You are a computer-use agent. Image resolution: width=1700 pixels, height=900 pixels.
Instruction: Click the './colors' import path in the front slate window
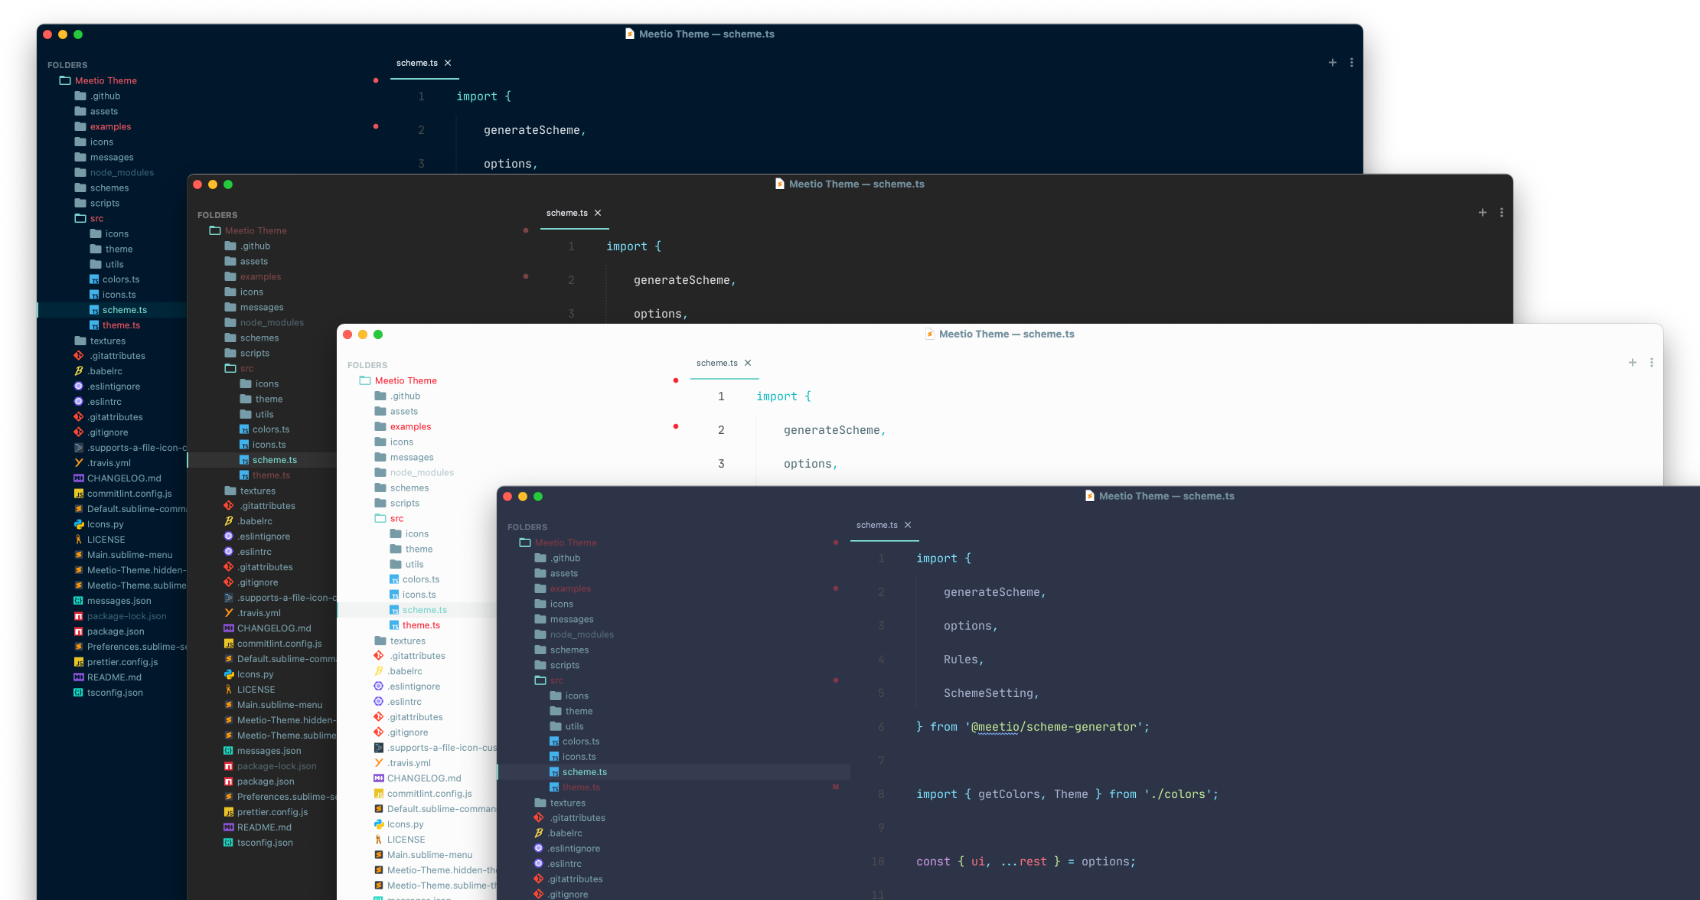point(1178,794)
